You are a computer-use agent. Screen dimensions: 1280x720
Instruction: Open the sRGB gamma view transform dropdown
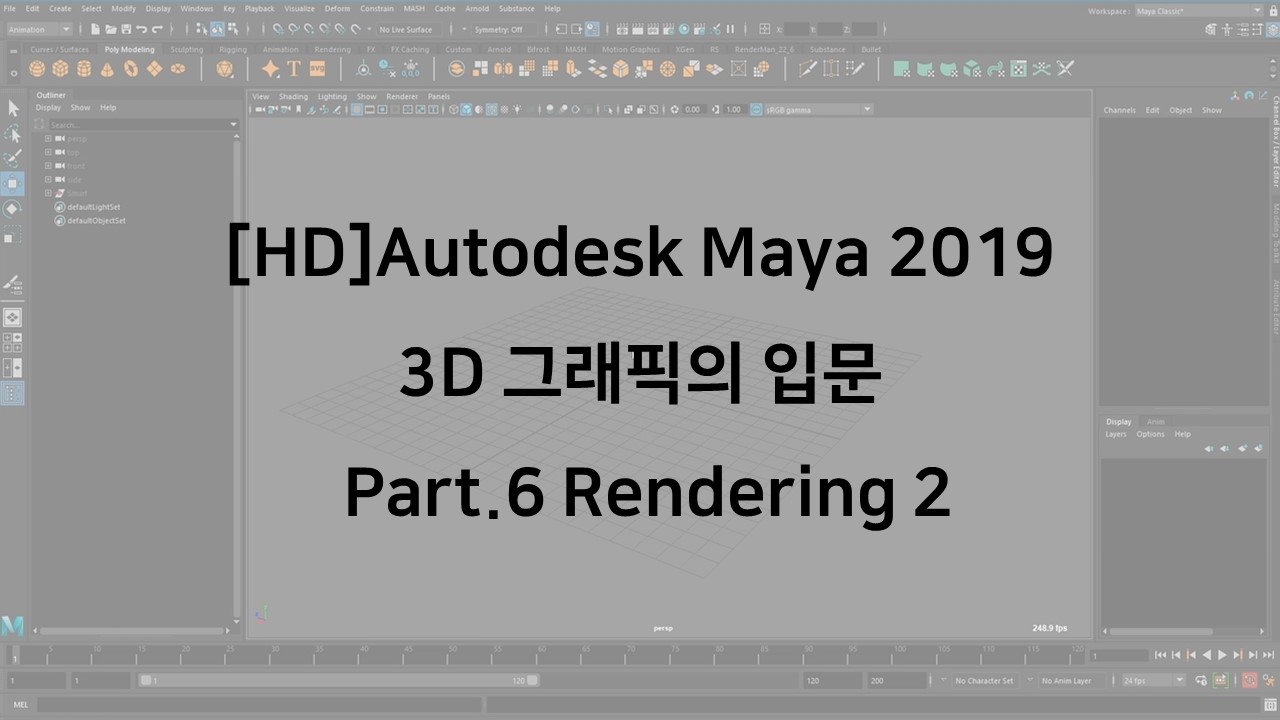point(818,109)
